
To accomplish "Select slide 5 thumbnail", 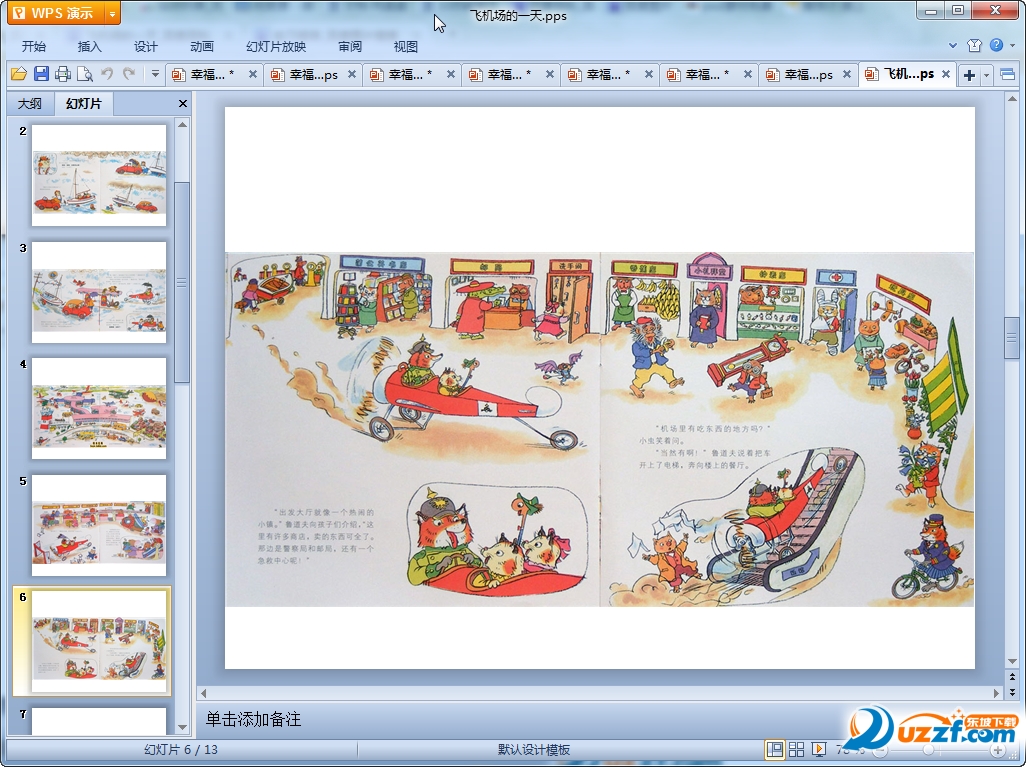I will [x=99, y=525].
